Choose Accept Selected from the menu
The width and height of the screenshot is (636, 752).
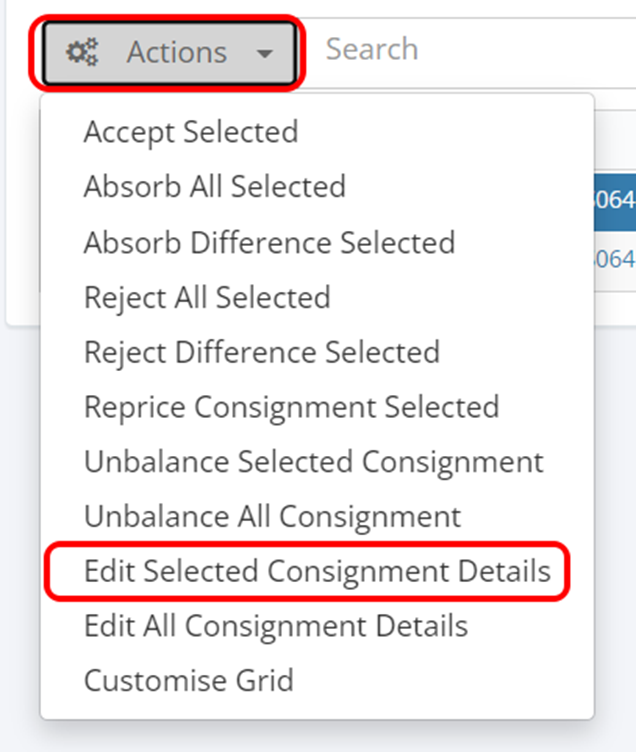(x=190, y=132)
